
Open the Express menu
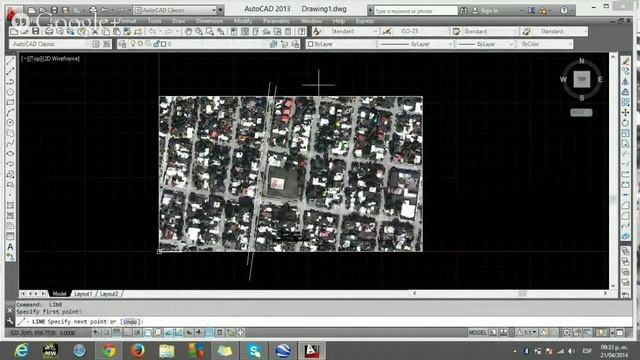pos(364,21)
